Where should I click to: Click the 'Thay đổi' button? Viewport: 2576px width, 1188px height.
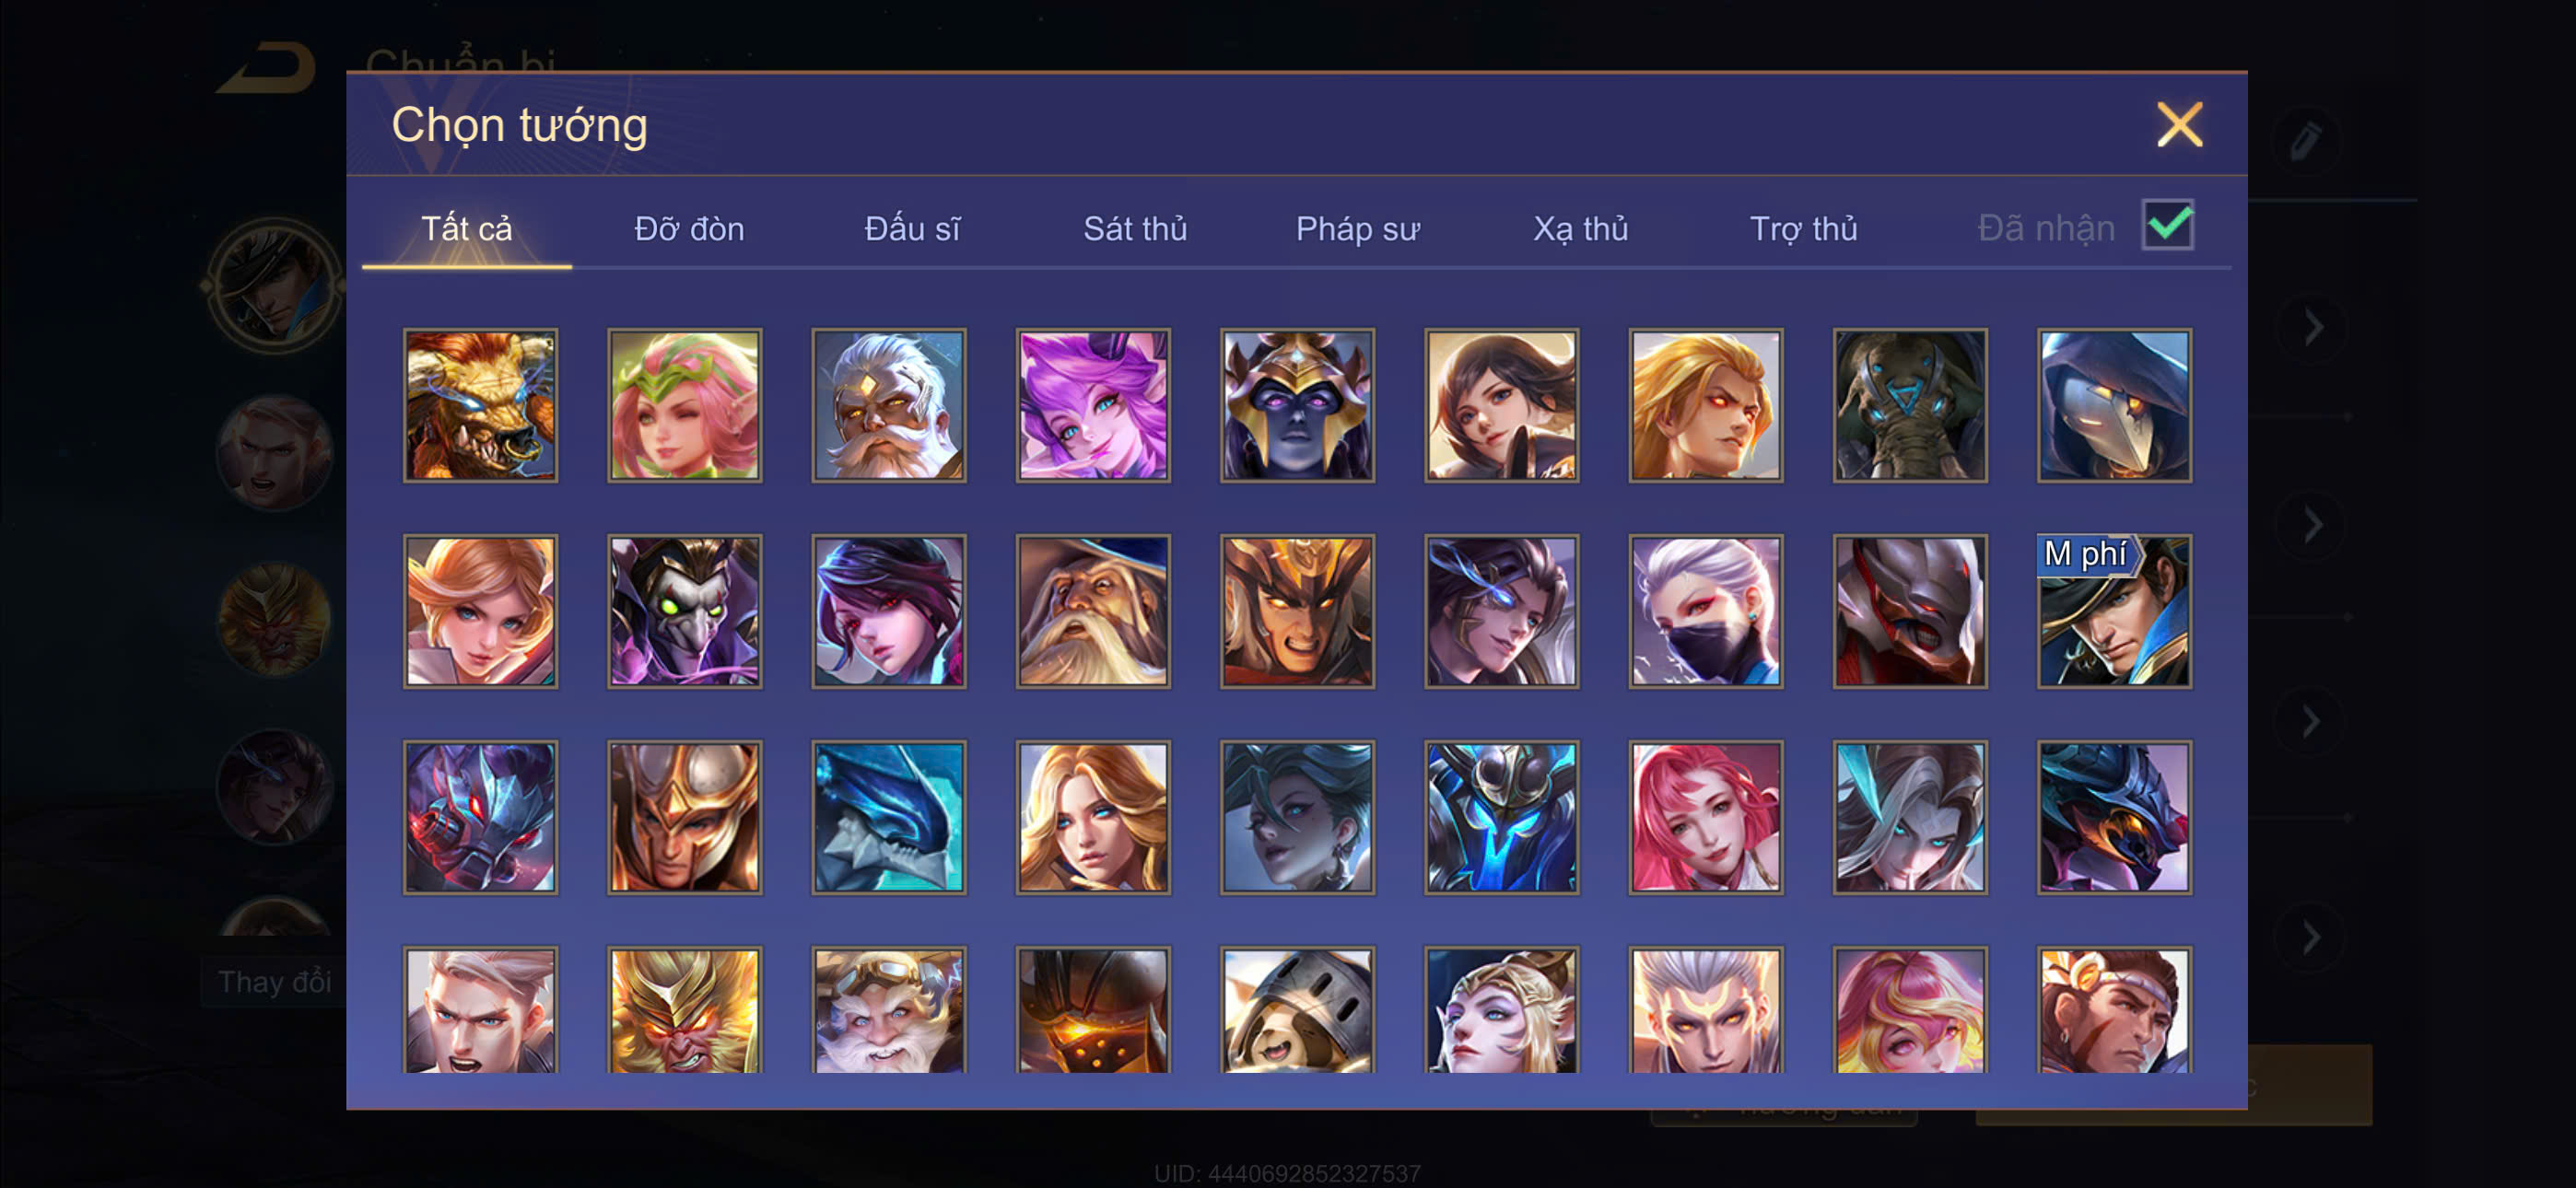click(274, 981)
